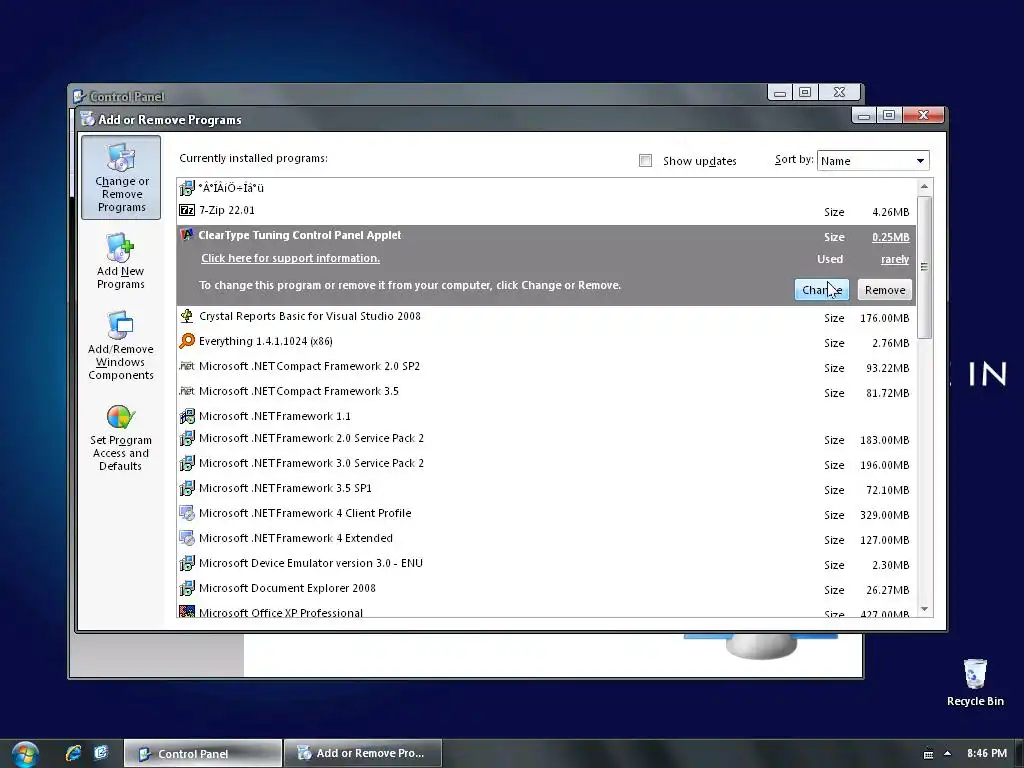Click the .NET Framework 2.0 Service Pack 2 icon
This screenshot has width=1024, height=768.
tap(187, 438)
